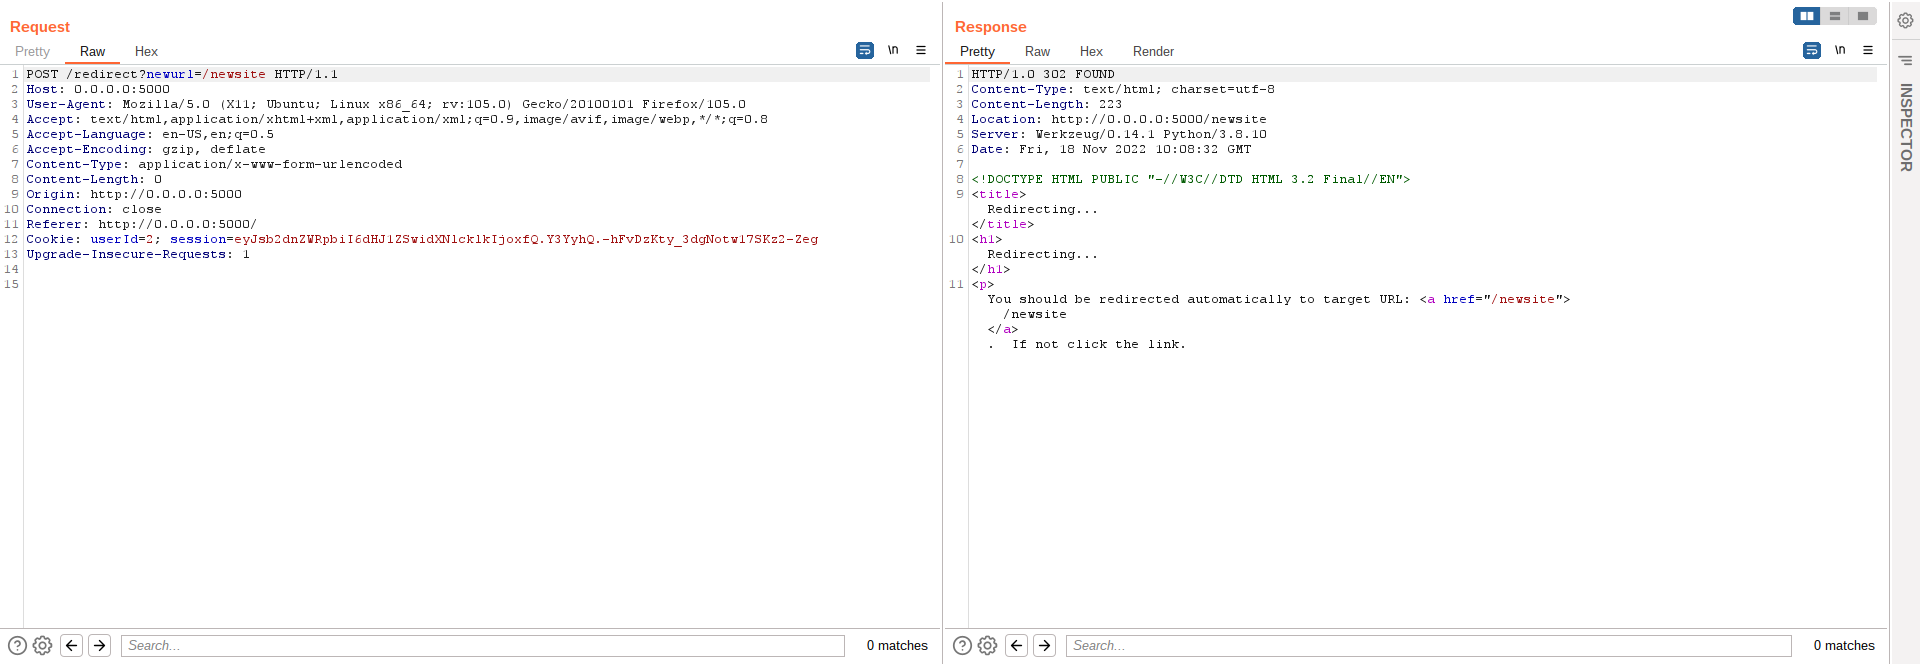Image resolution: width=1920 pixels, height=664 pixels.
Task: Click Request search help icon
Action: pyautogui.click(x=17, y=645)
